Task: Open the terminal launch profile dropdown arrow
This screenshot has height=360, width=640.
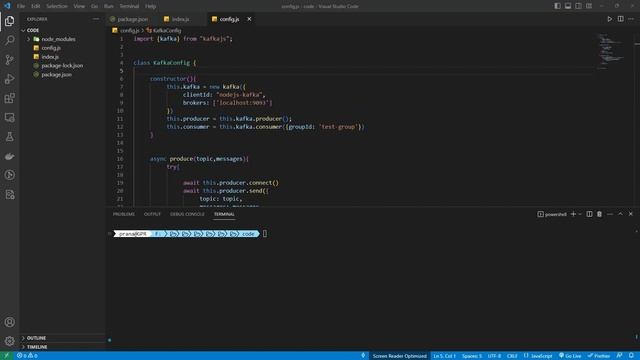Action: [x=580, y=214]
